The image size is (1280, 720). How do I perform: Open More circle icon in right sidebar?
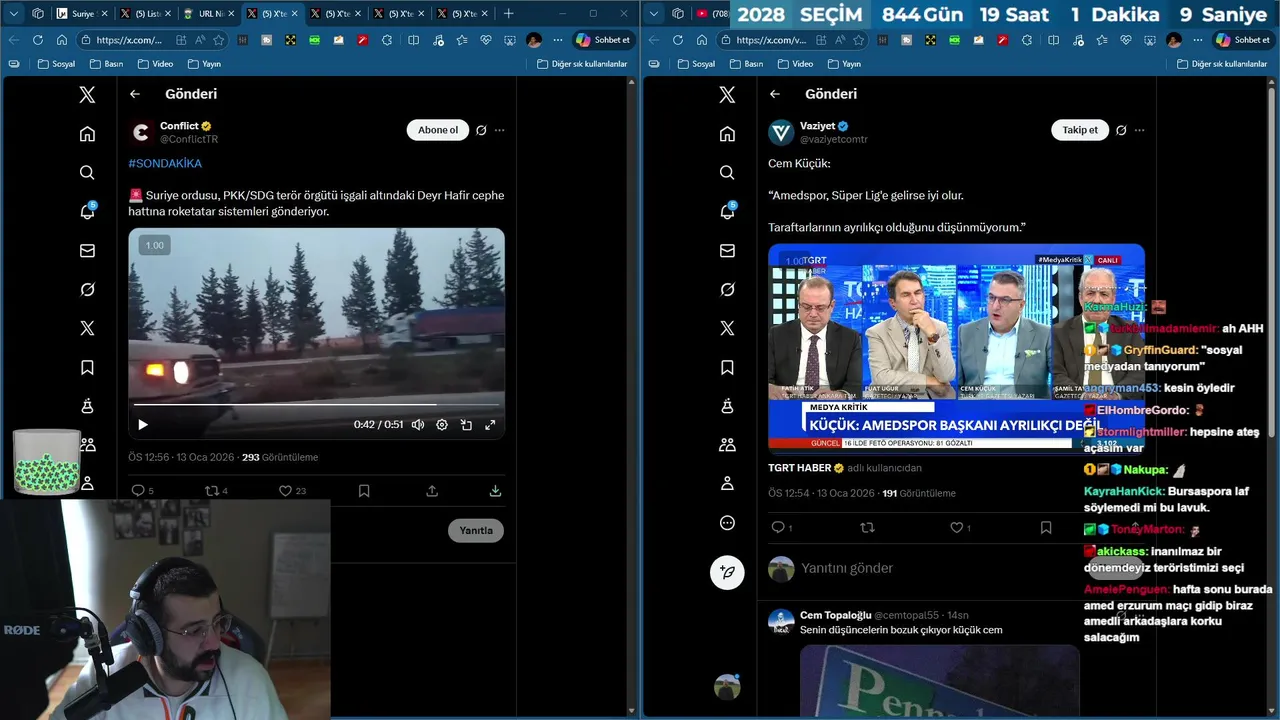click(727, 523)
